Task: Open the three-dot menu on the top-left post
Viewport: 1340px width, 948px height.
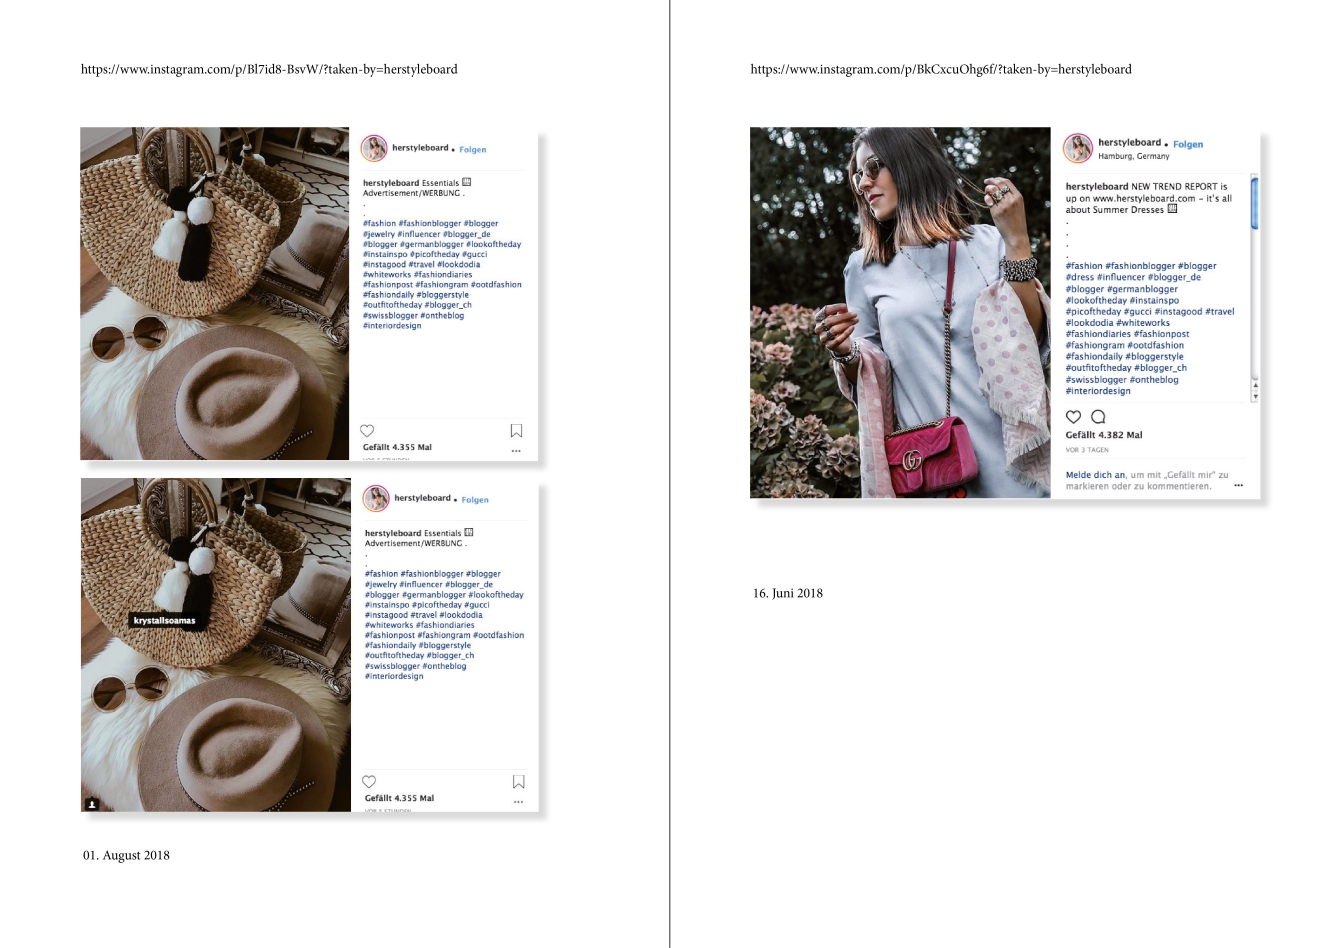Action: tap(516, 451)
